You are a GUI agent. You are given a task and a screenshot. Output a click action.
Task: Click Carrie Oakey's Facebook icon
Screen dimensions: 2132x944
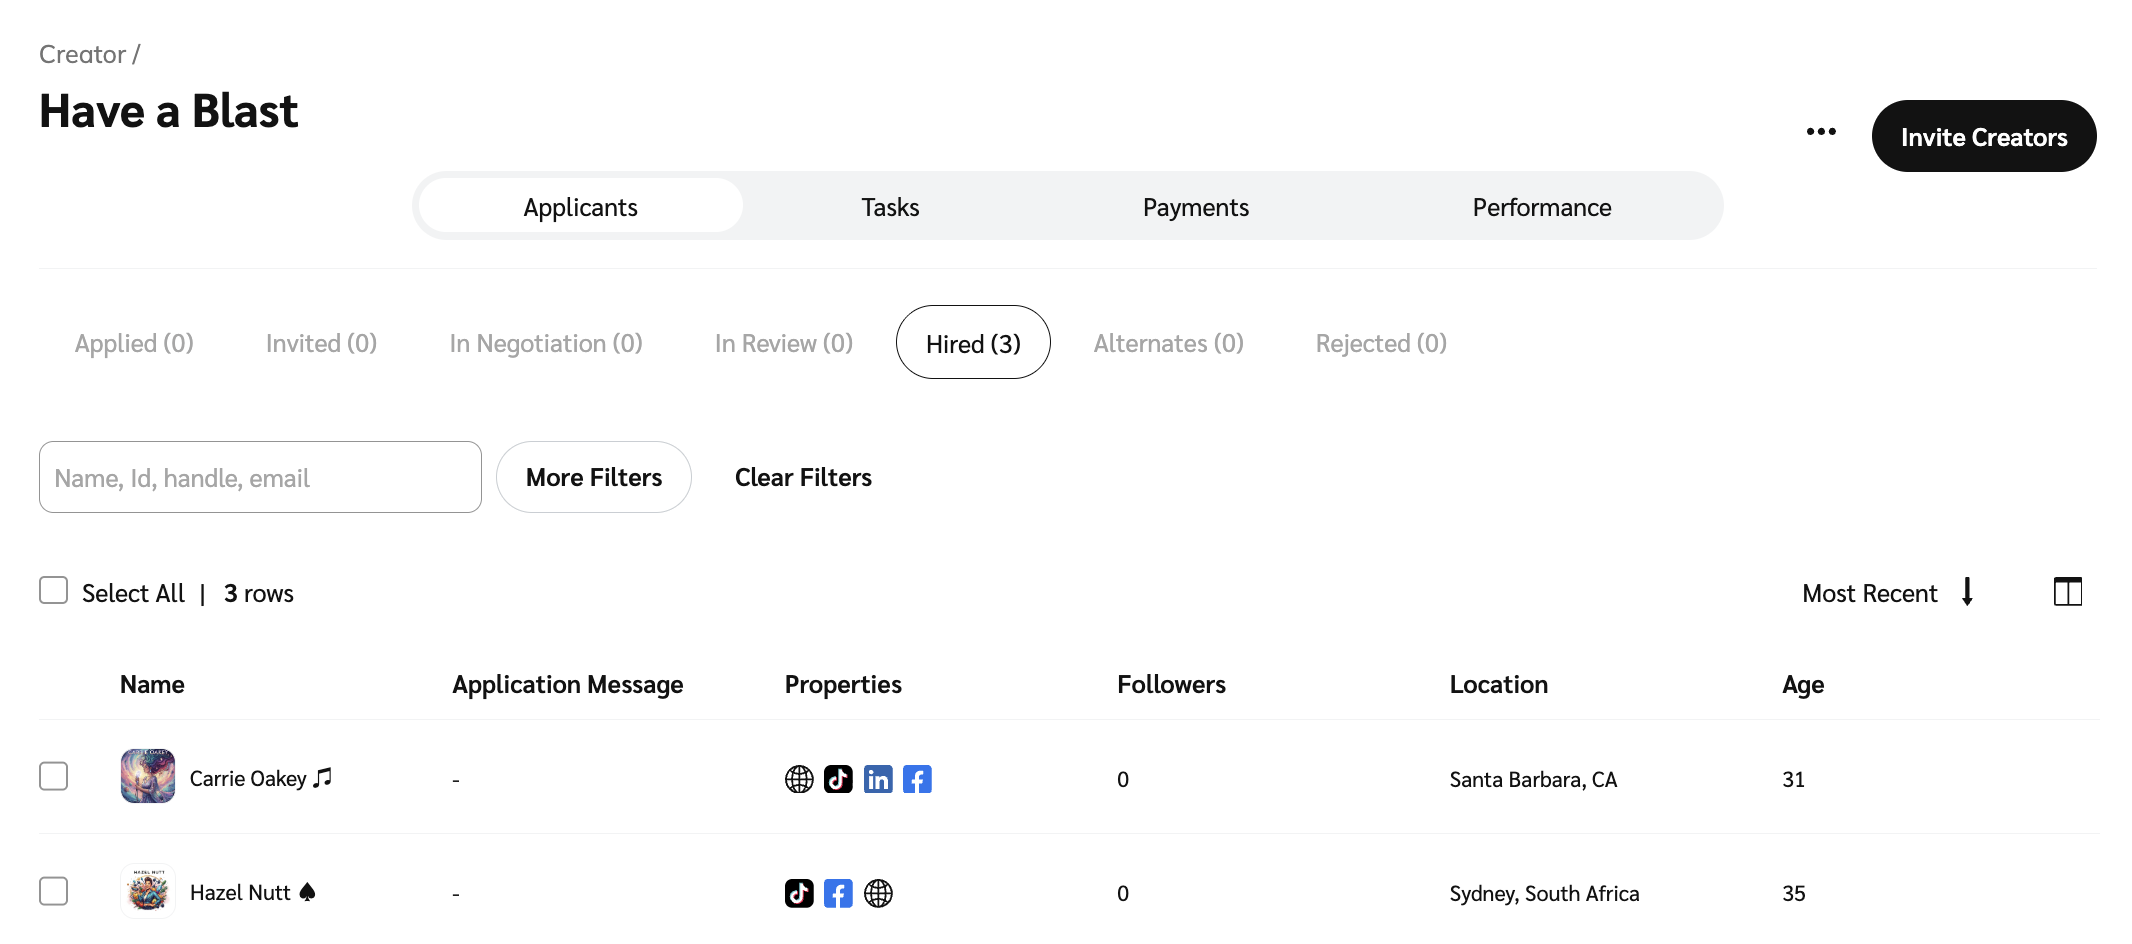917,779
